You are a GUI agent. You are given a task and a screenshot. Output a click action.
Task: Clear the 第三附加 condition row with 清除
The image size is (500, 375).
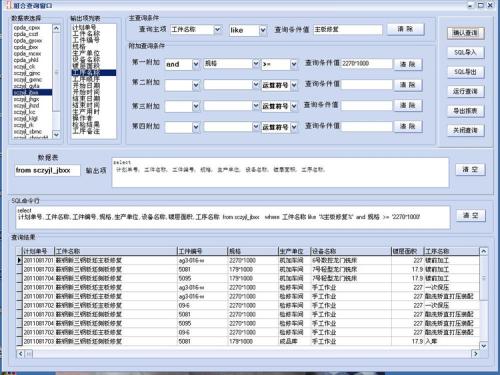(408, 106)
